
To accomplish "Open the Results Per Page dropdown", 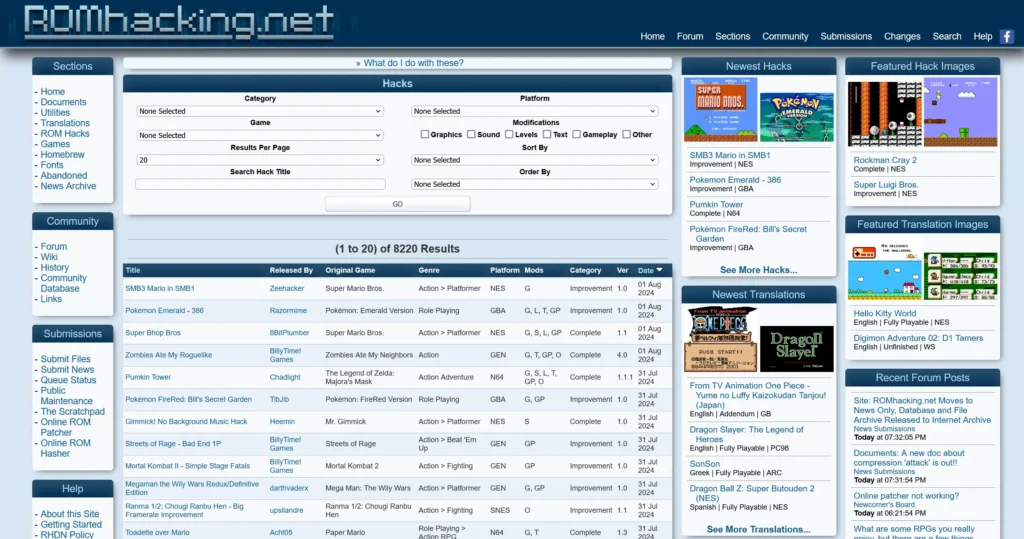I will point(260,160).
